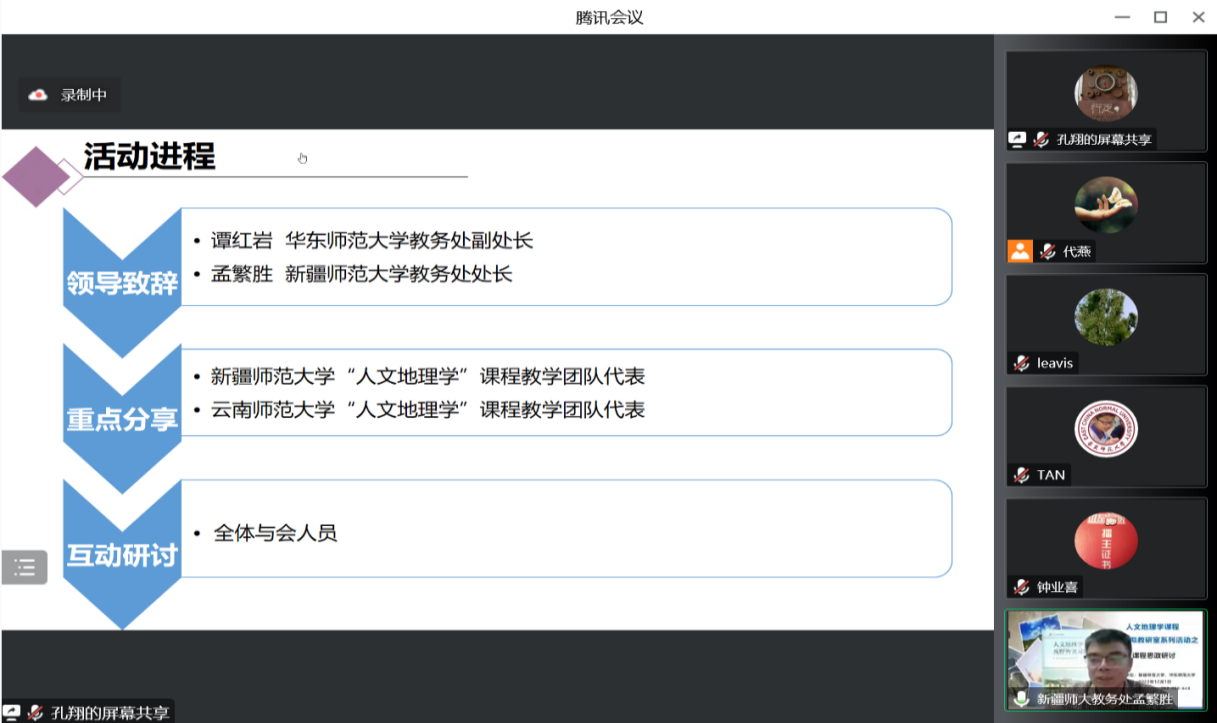The height and width of the screenshot is (723, 1217).
Task: Select the leavis tree avatar
Action: (x=1105, y=317)
